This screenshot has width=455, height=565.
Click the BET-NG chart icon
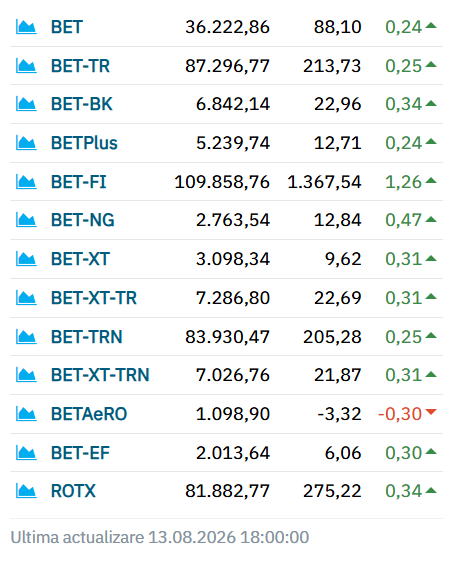pyautogui.click(x=26, y=220)
